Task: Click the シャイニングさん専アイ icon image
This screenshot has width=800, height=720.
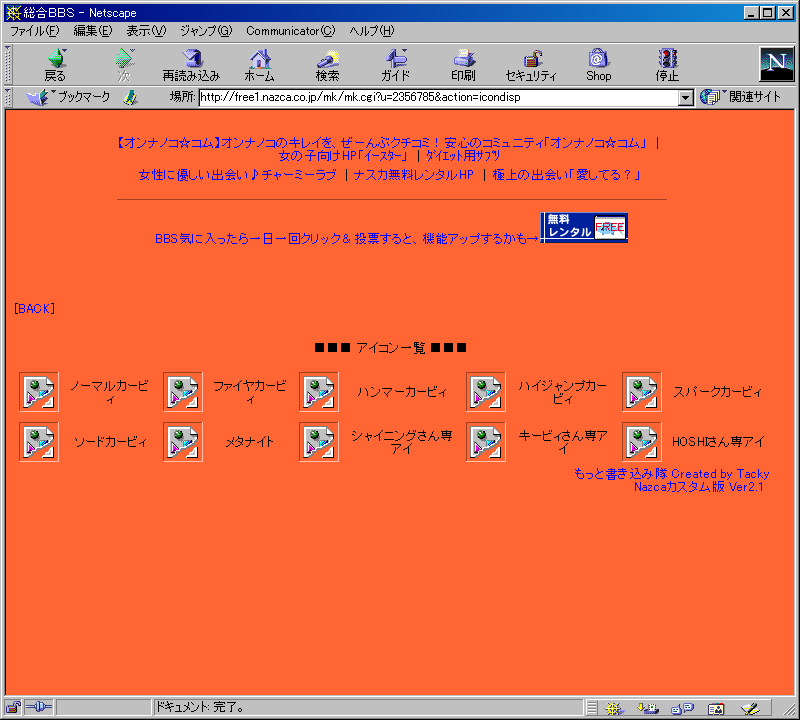Action: pos(319,442)
